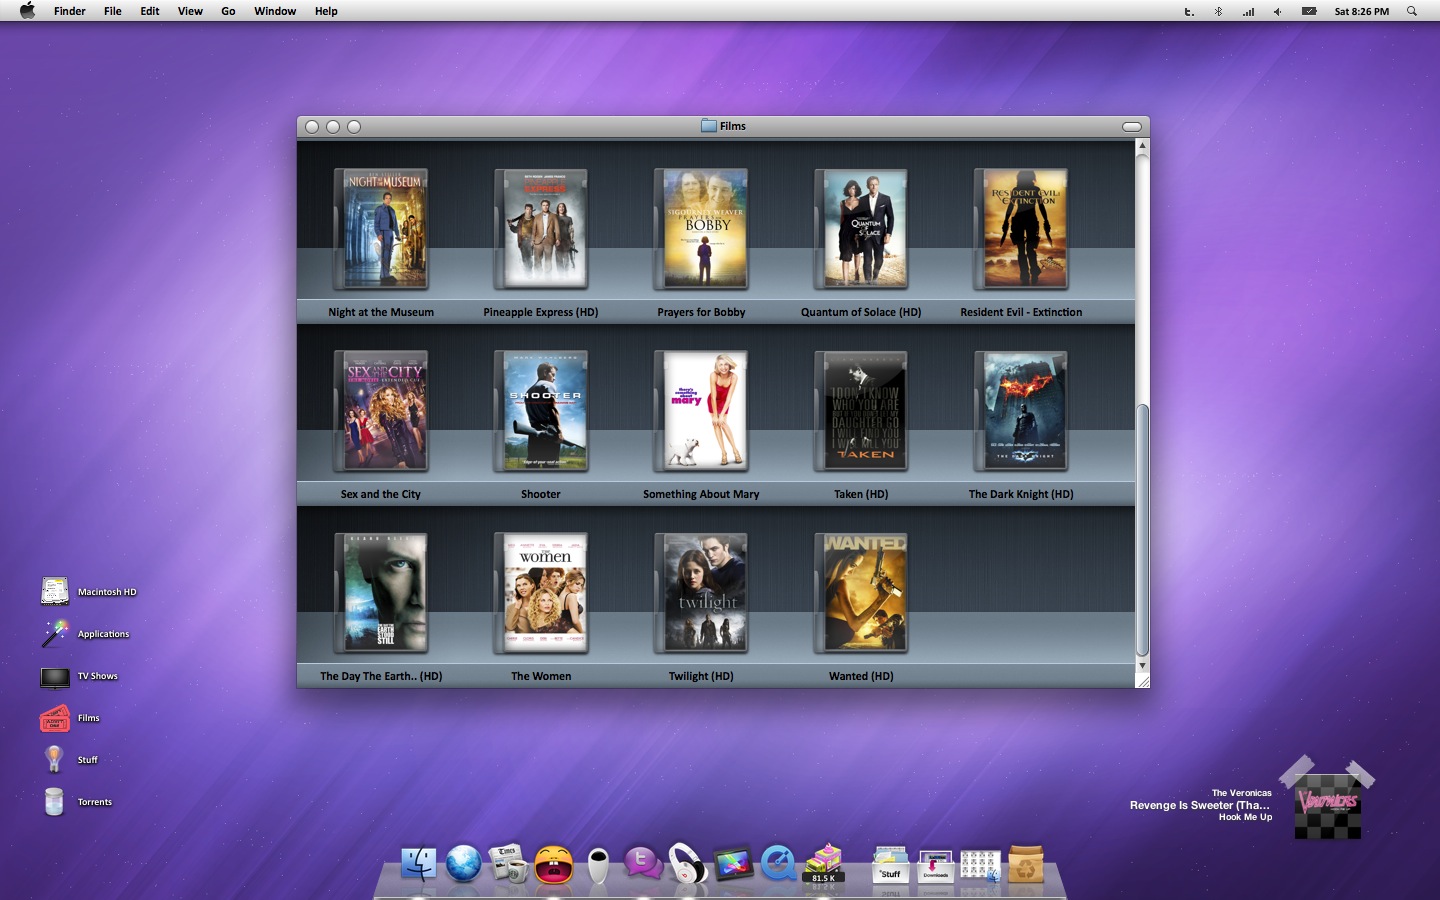This screenshot has width=1440, height=900.
Task: Click the Twitter status icon in menu bar
Action: click(1189, 12)
